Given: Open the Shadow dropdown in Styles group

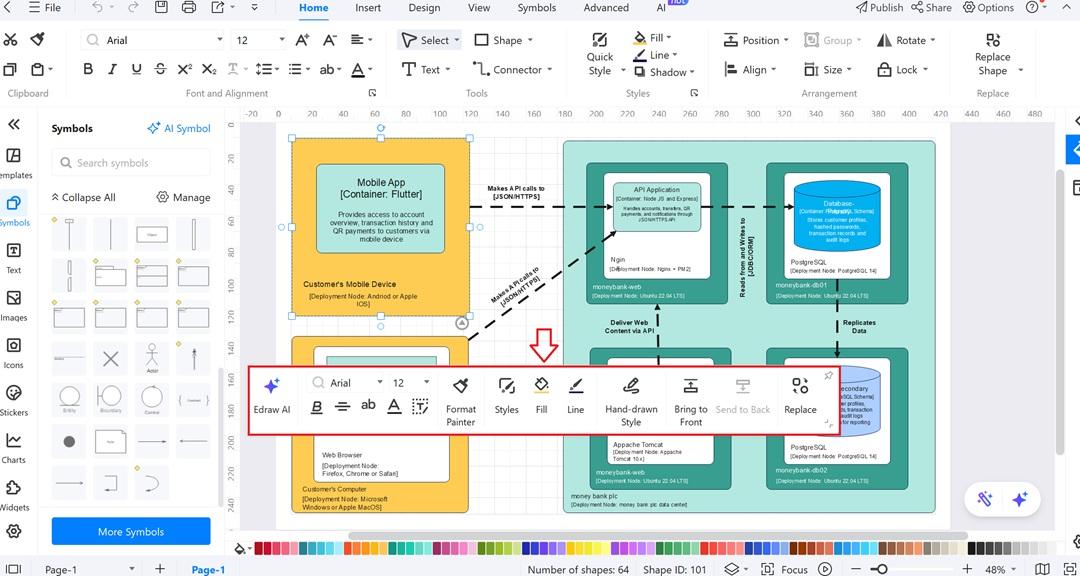Looking at the screenshot, I should pos(666,72).
